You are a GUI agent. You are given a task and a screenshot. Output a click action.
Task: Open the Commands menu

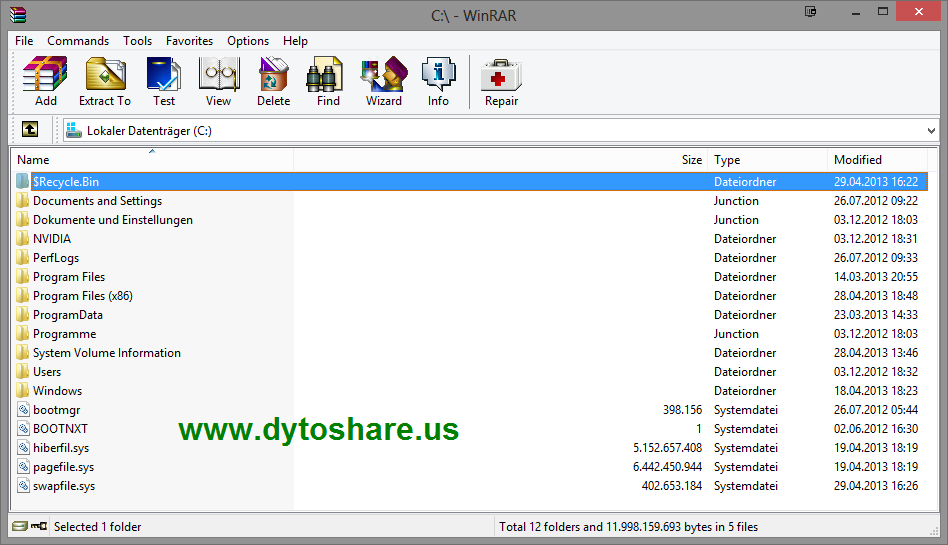(78, 41)
